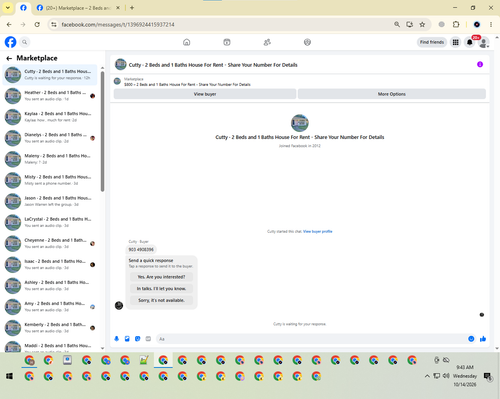Click the address bar URL
Image resolution: width=500 pixels, height=399 pixels.
(118, 25)
